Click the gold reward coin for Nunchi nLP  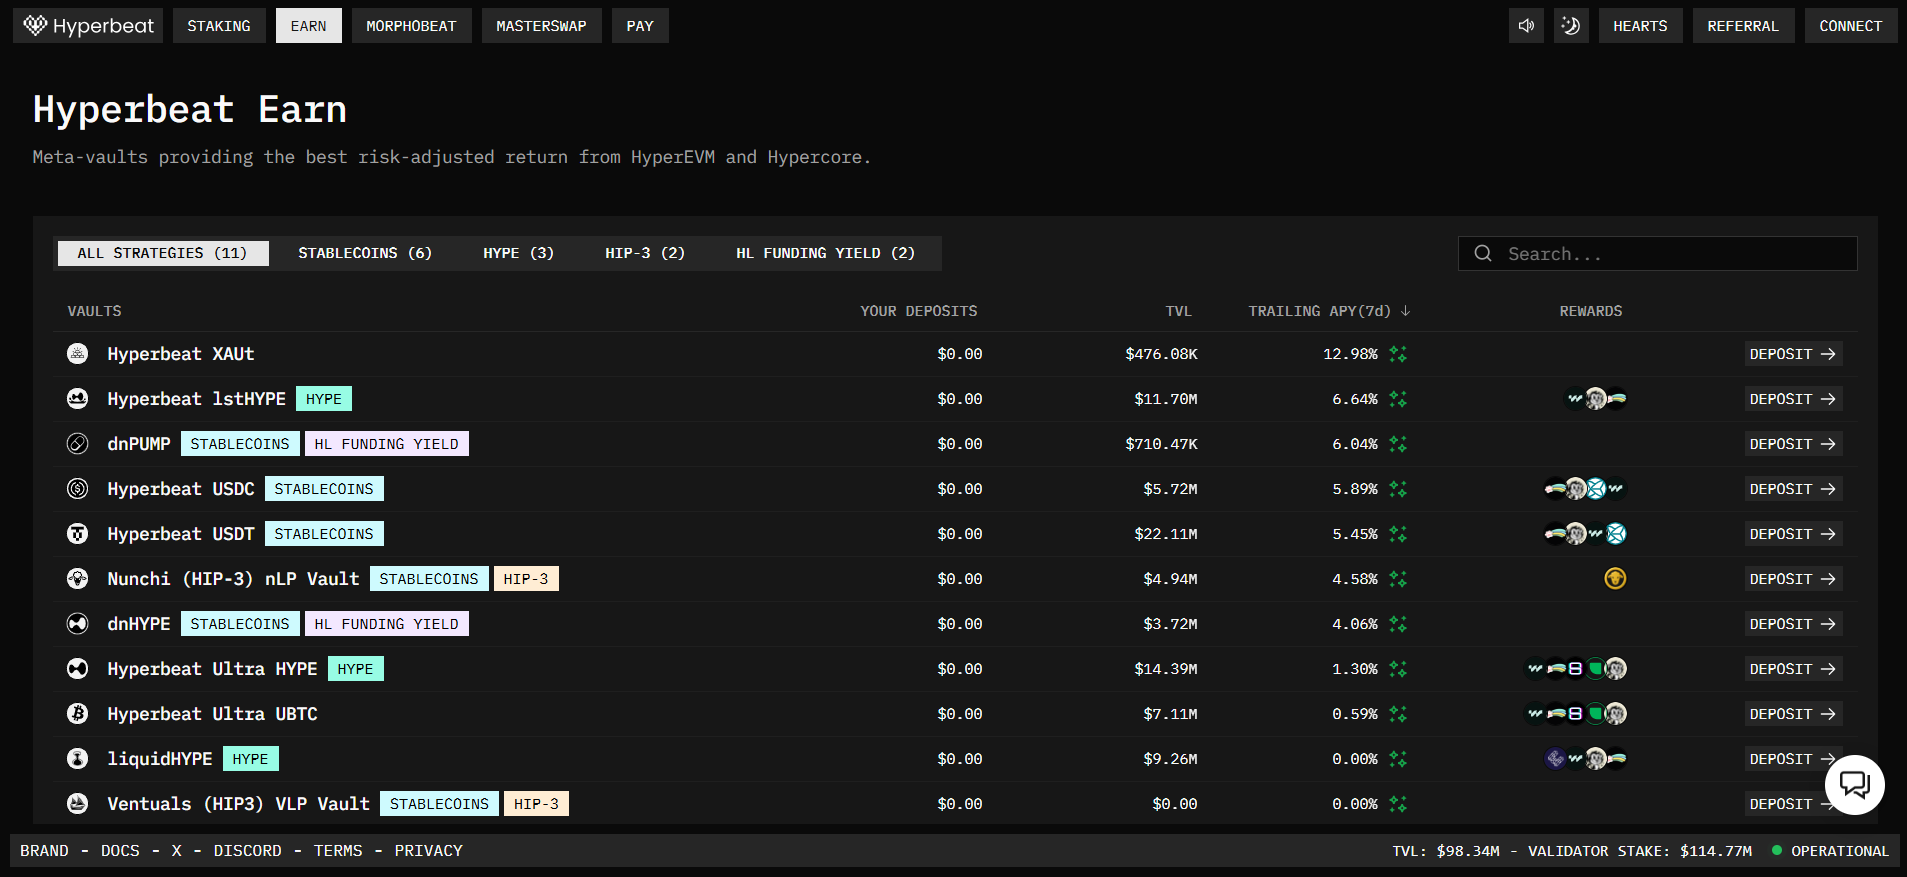1615,578
